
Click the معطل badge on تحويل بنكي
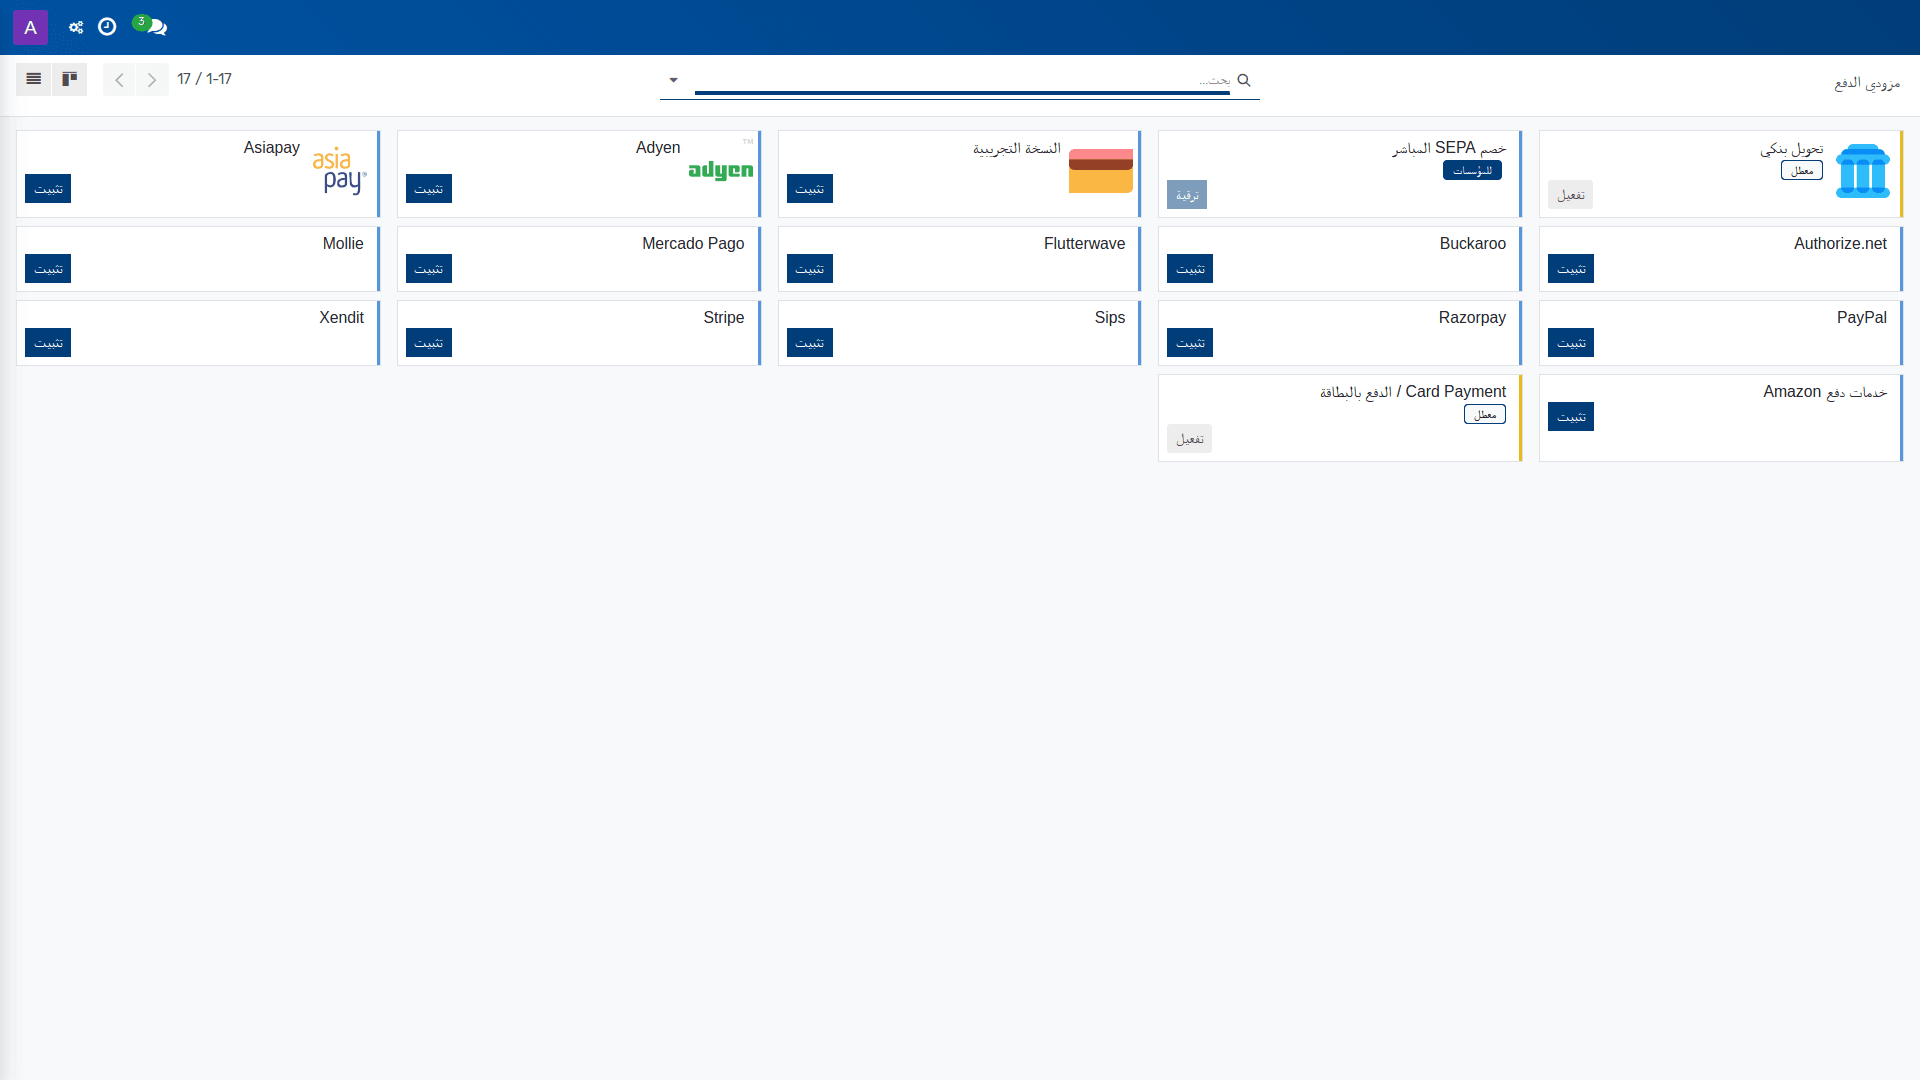point(1802,171)
